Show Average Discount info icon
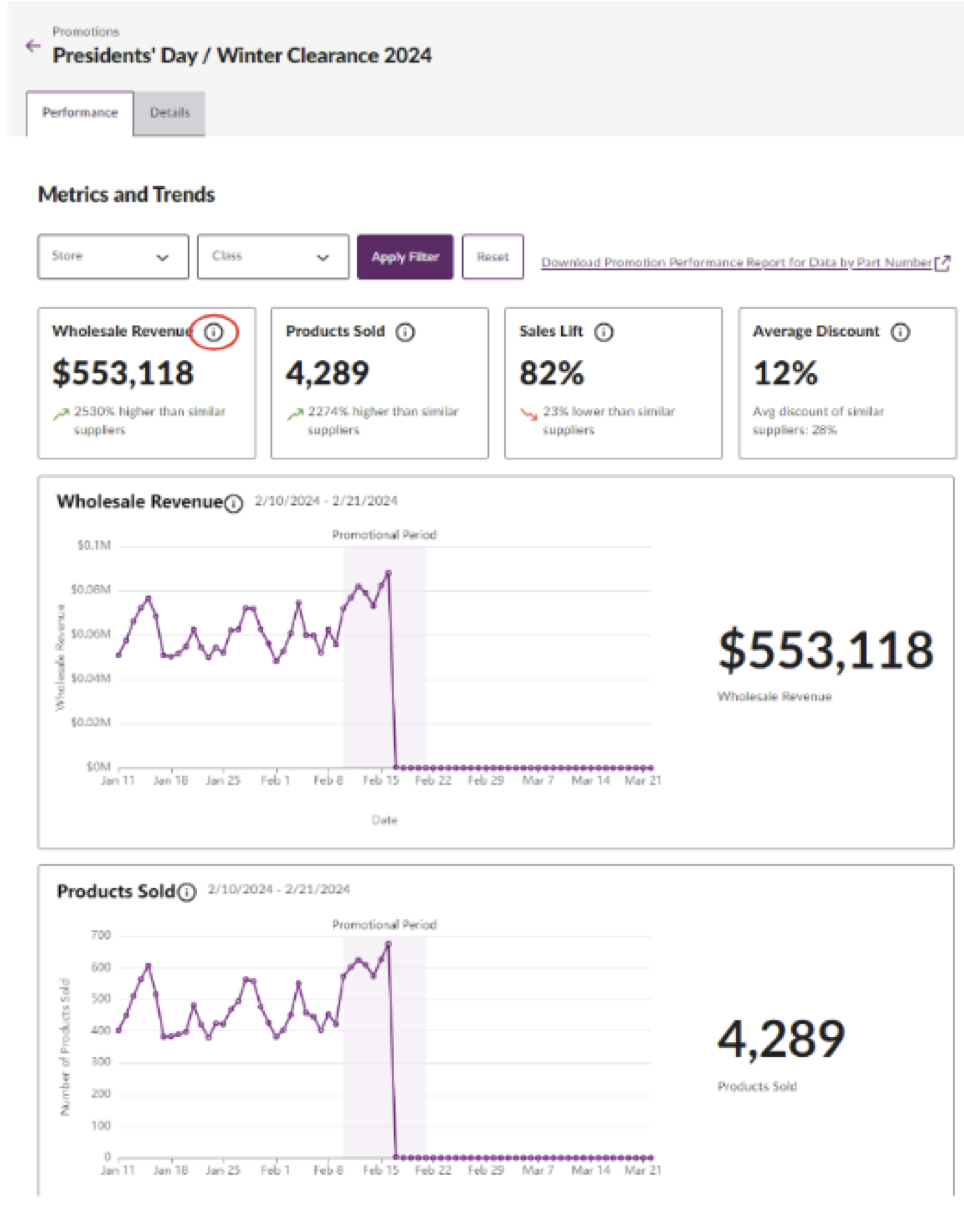964x1206 pixels. (900, 332)
